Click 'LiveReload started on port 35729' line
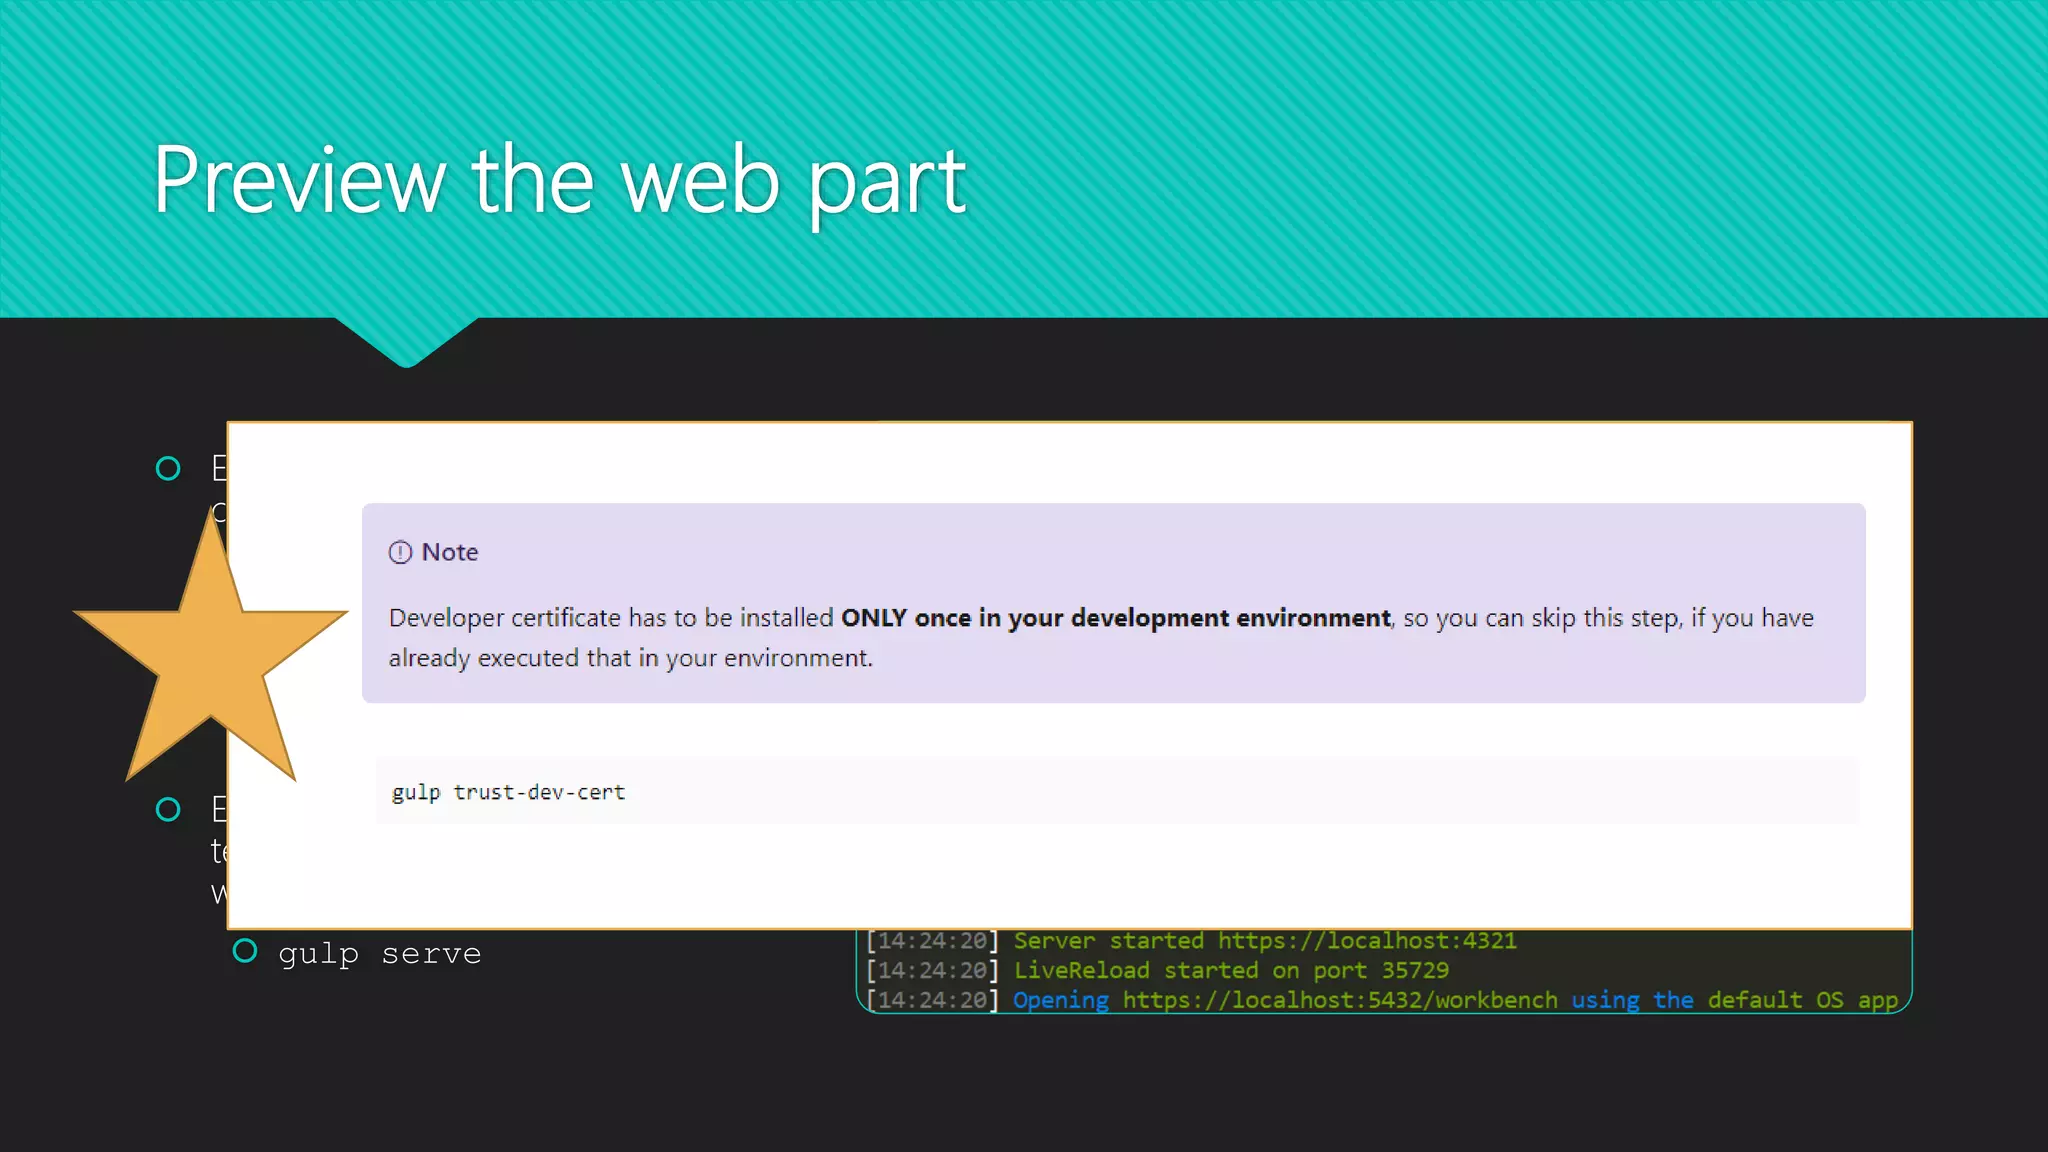Screen dimensions: 2048x1152 point(1157,970)
